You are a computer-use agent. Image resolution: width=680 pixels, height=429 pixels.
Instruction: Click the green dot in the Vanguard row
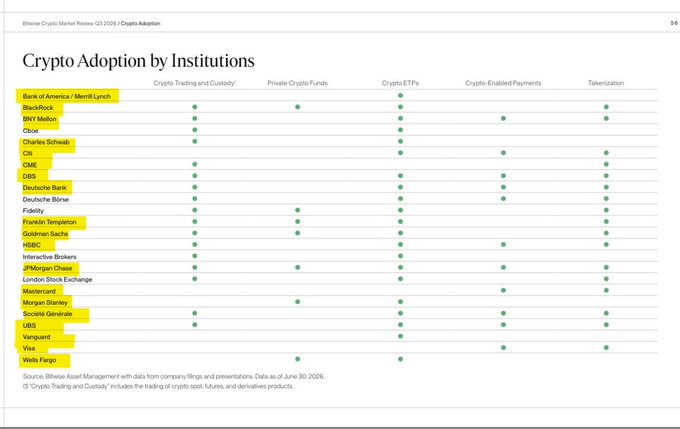(x=400, y=336)
